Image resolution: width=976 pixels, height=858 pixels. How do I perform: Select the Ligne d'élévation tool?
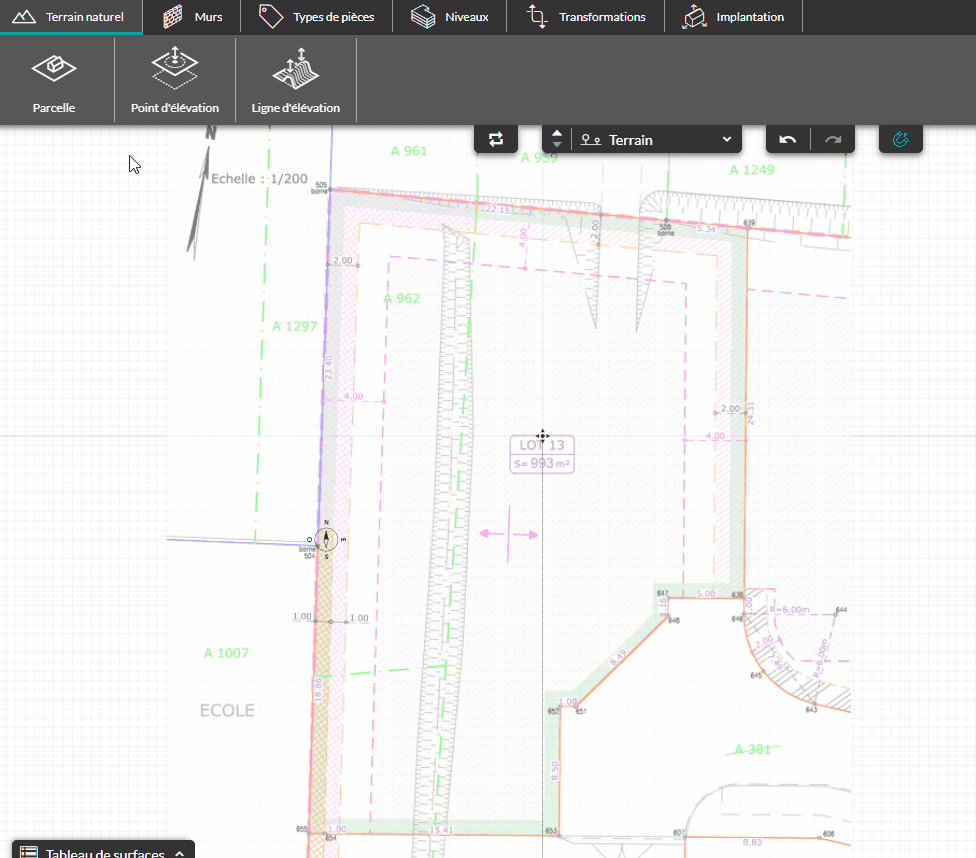(x=296, y=82)
